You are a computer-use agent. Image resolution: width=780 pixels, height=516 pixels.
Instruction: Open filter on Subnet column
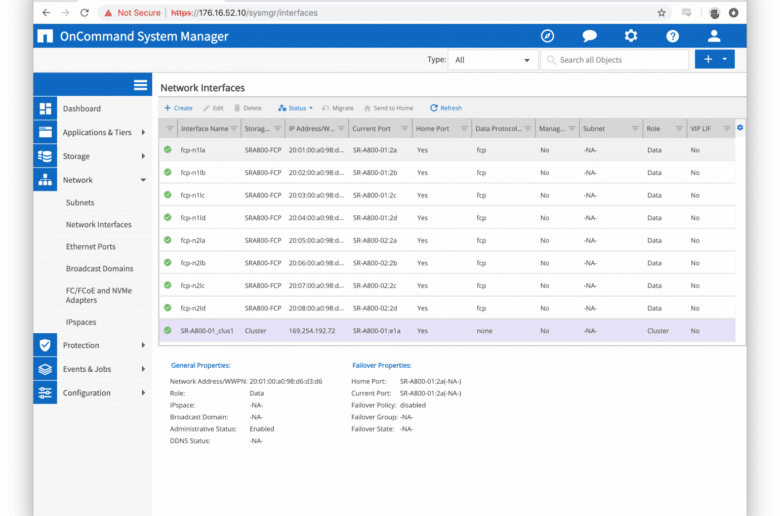(635, 128)
